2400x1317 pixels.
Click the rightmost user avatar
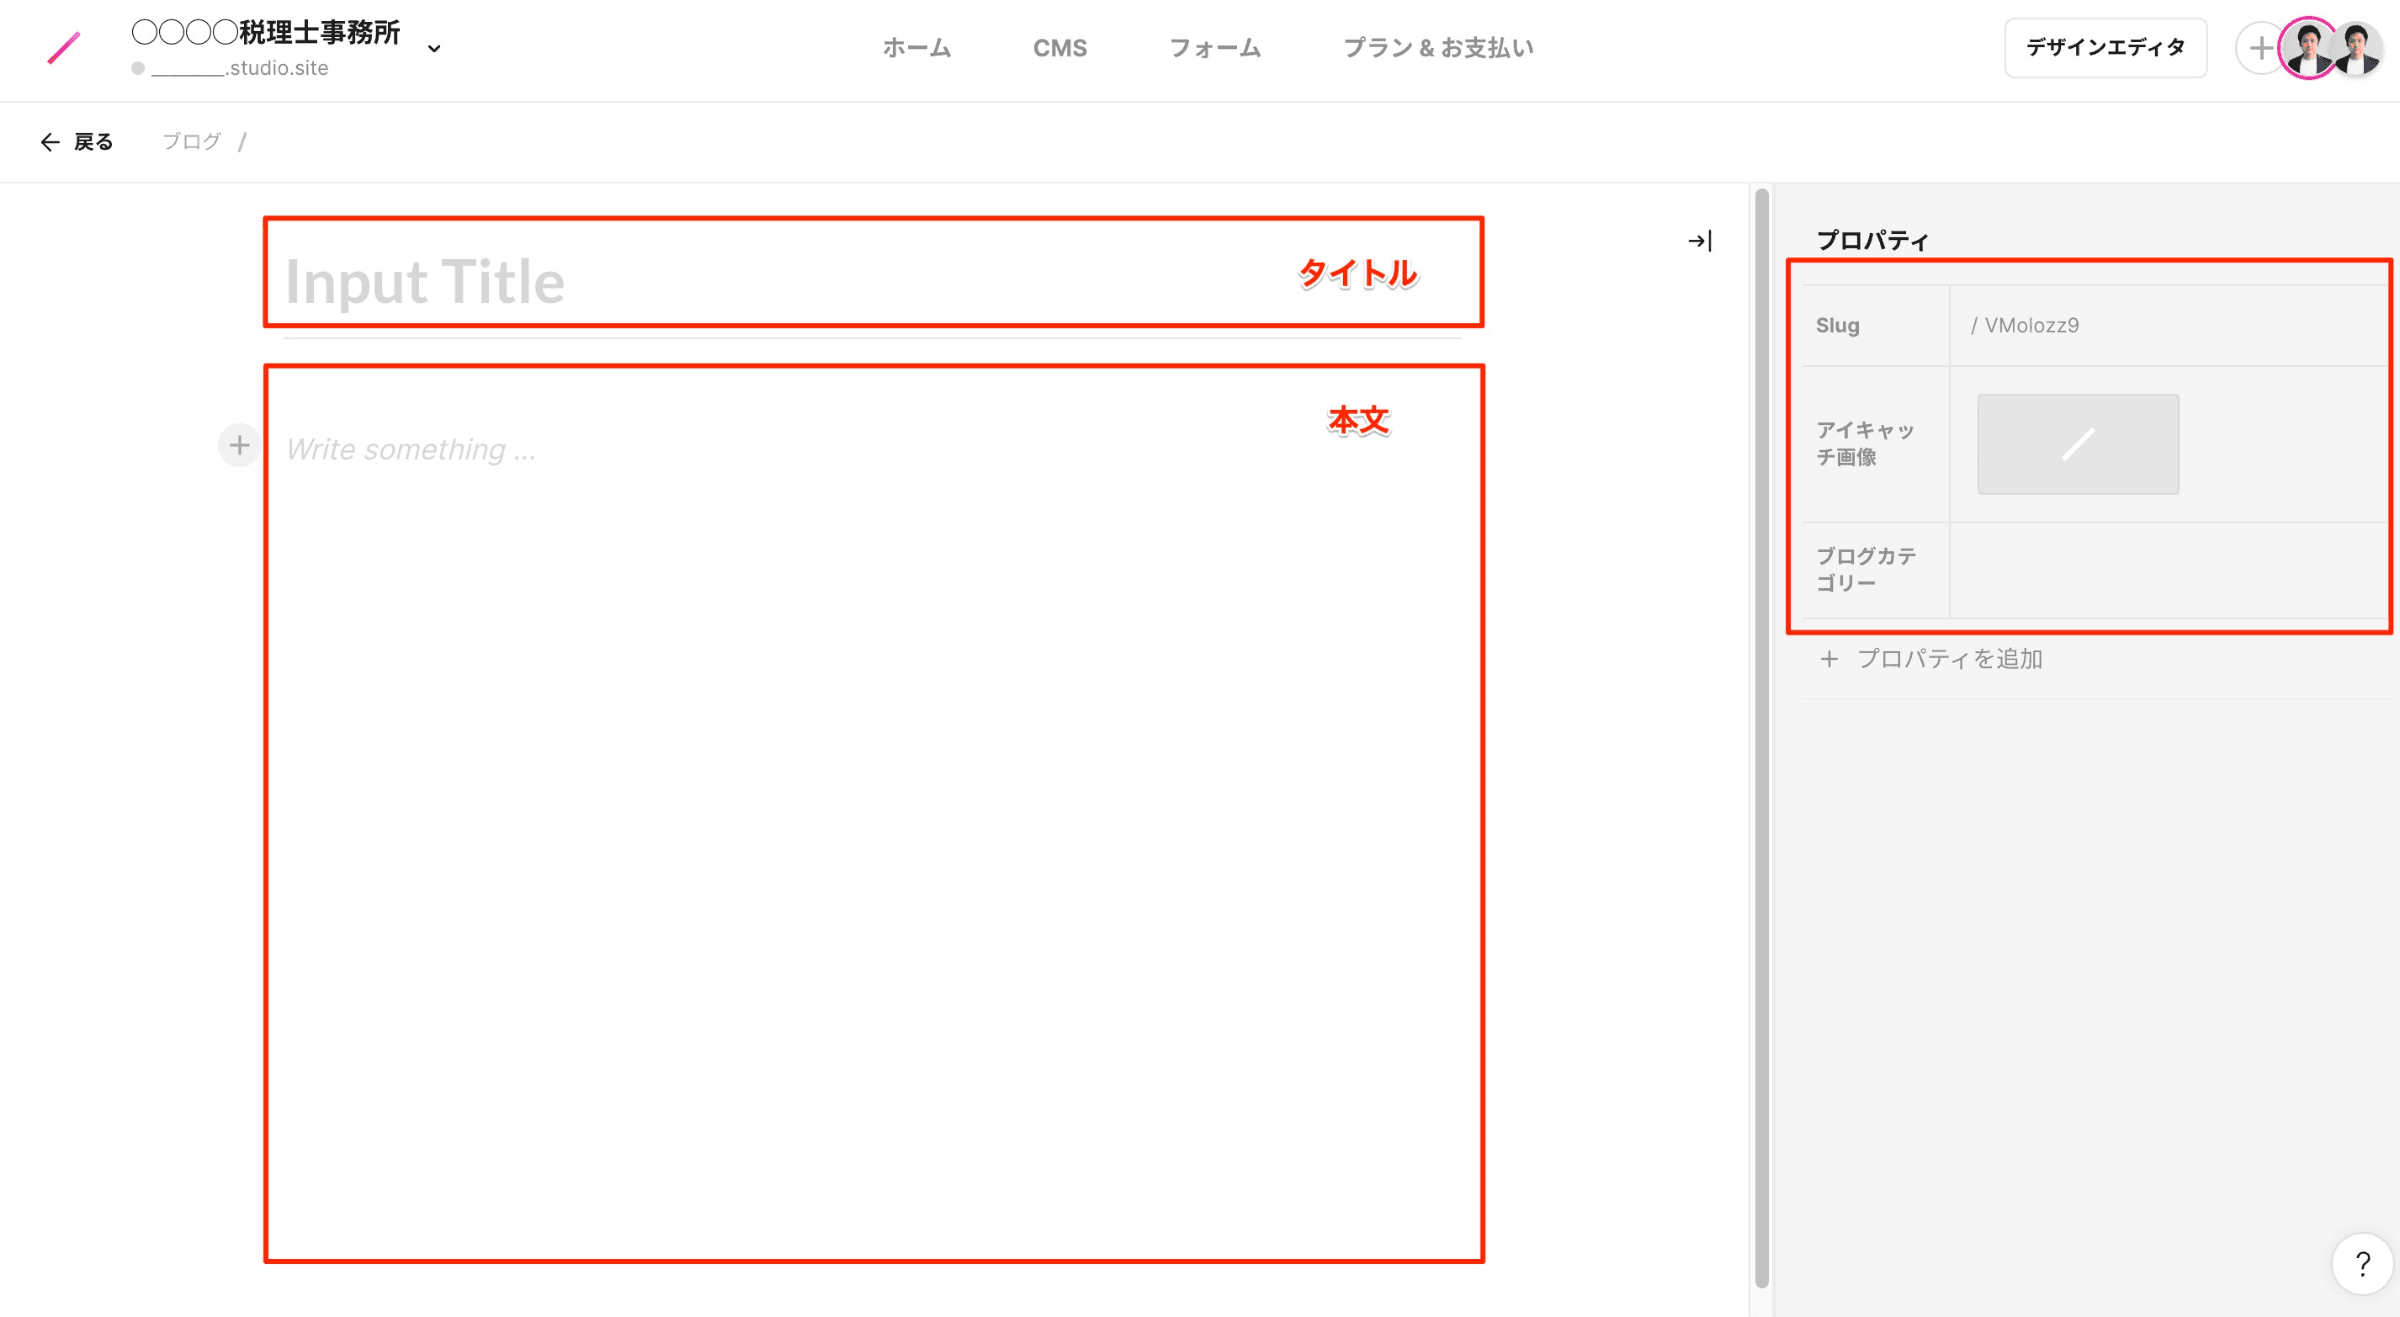[x=2358, y=48]
